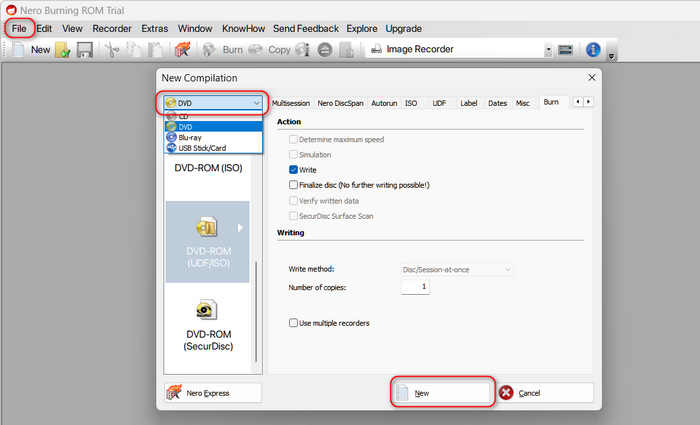Click the blue Information icon
This screenshot has height=425, width=700.
coord(593,50)
